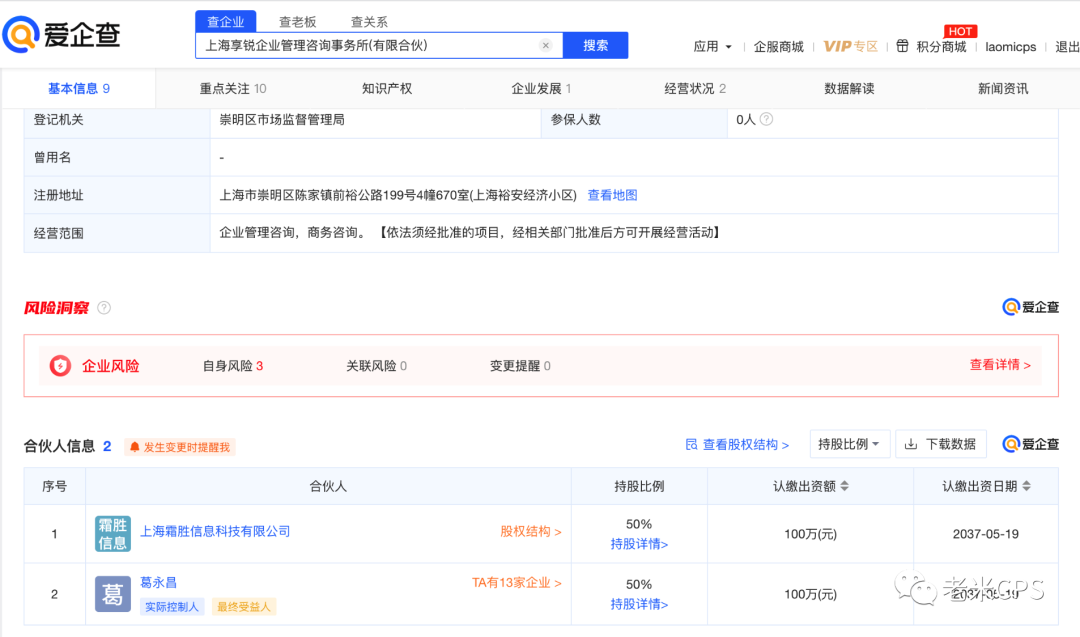The height and width of the screenshot is (637, 1080).
Task: Click the 经营范围 description text
Action: tap(470, 233)
